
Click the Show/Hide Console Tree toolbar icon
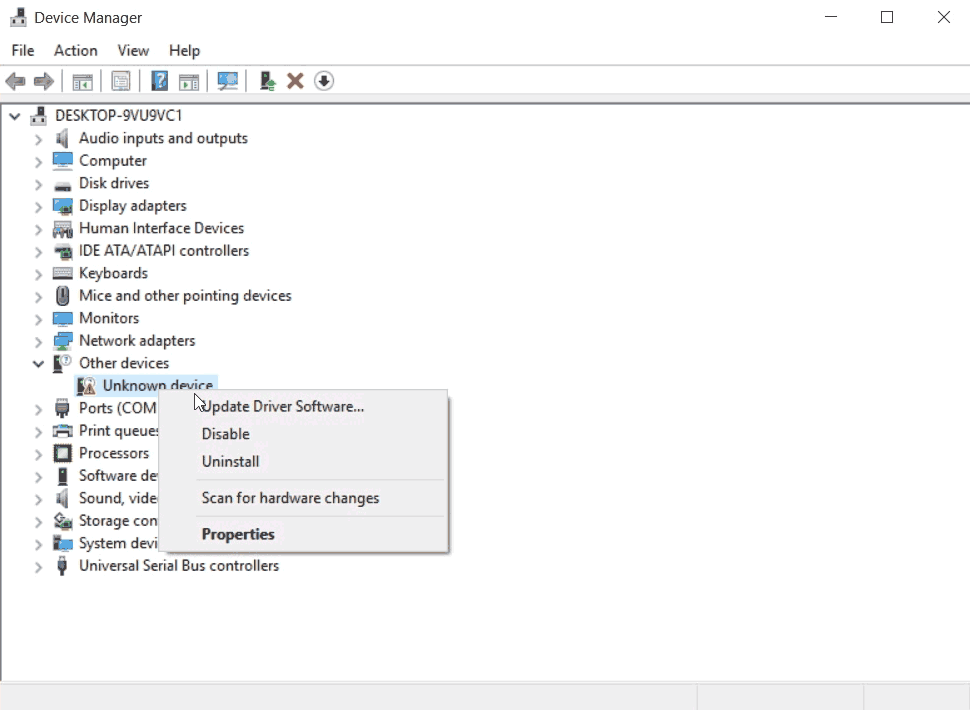coord(82,81)
